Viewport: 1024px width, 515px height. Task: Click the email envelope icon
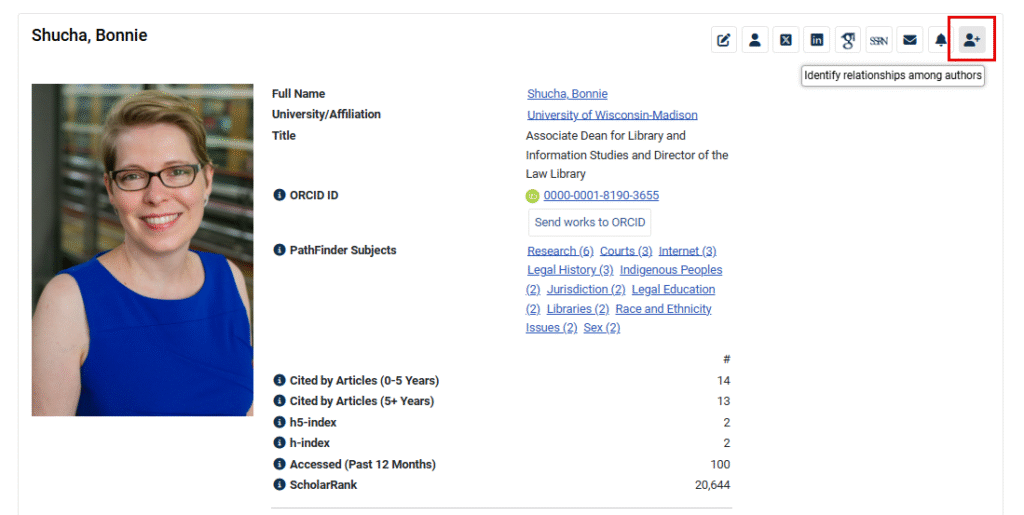pyautogui.click(x=909, y=40)
